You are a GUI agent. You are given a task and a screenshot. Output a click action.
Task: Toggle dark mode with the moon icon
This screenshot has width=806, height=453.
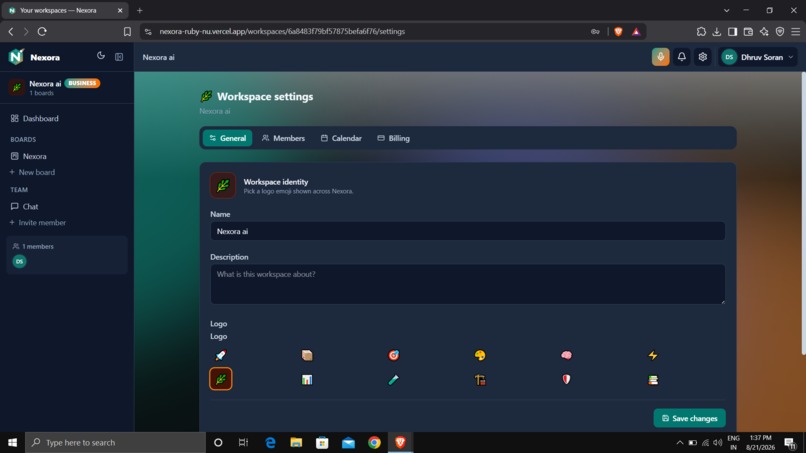pos(101,56)
